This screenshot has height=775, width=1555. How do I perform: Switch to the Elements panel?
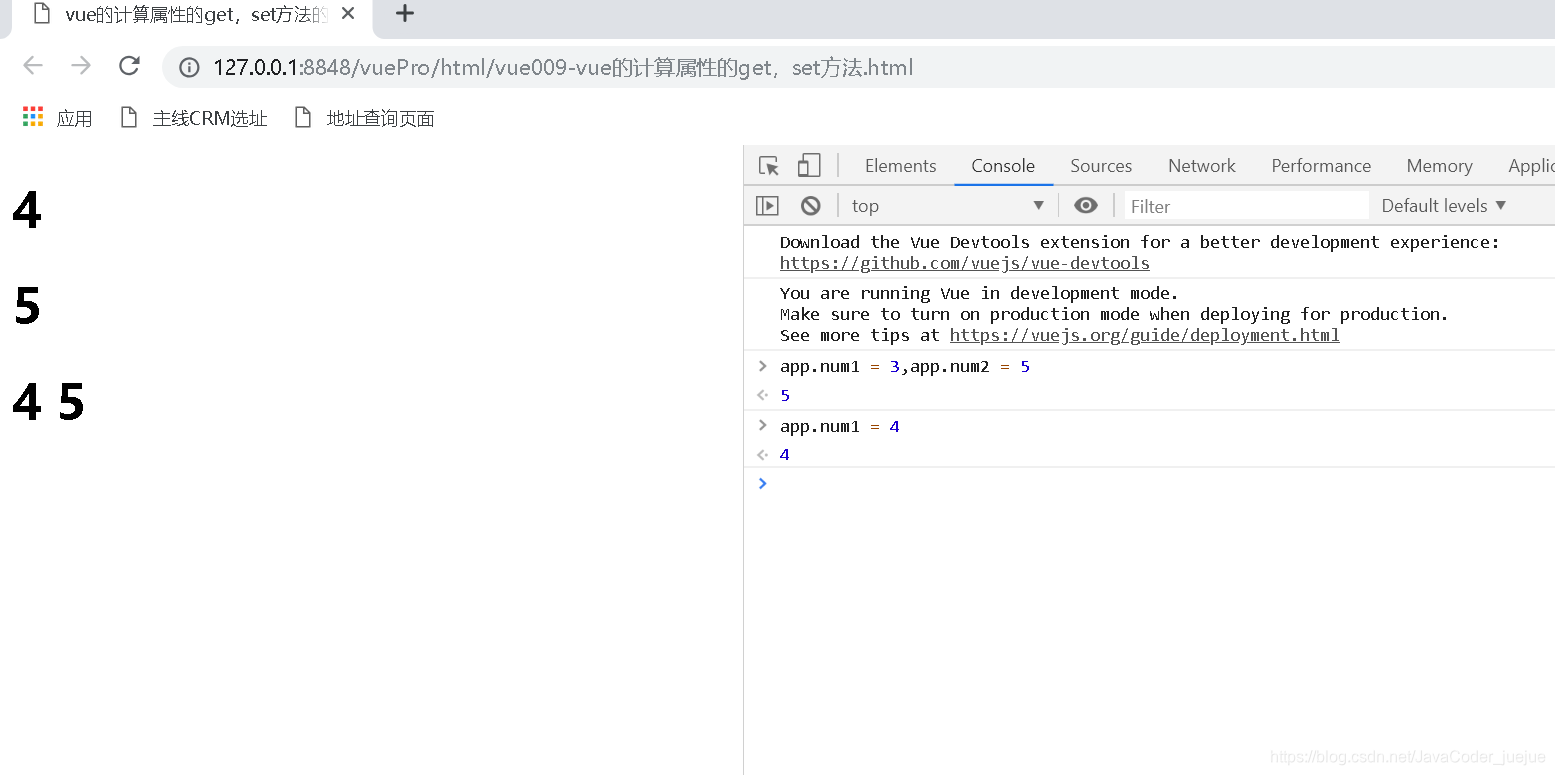[899, 165]
